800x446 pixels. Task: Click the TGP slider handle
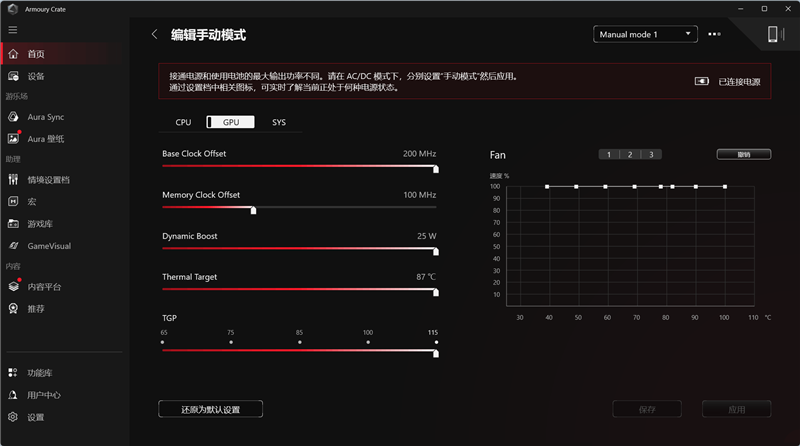pyautogui.click(x=436, y=354)
